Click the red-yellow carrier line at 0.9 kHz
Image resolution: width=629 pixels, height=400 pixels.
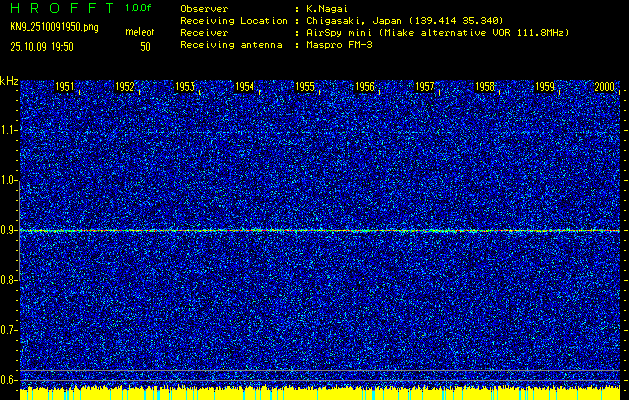pos(320,230)
